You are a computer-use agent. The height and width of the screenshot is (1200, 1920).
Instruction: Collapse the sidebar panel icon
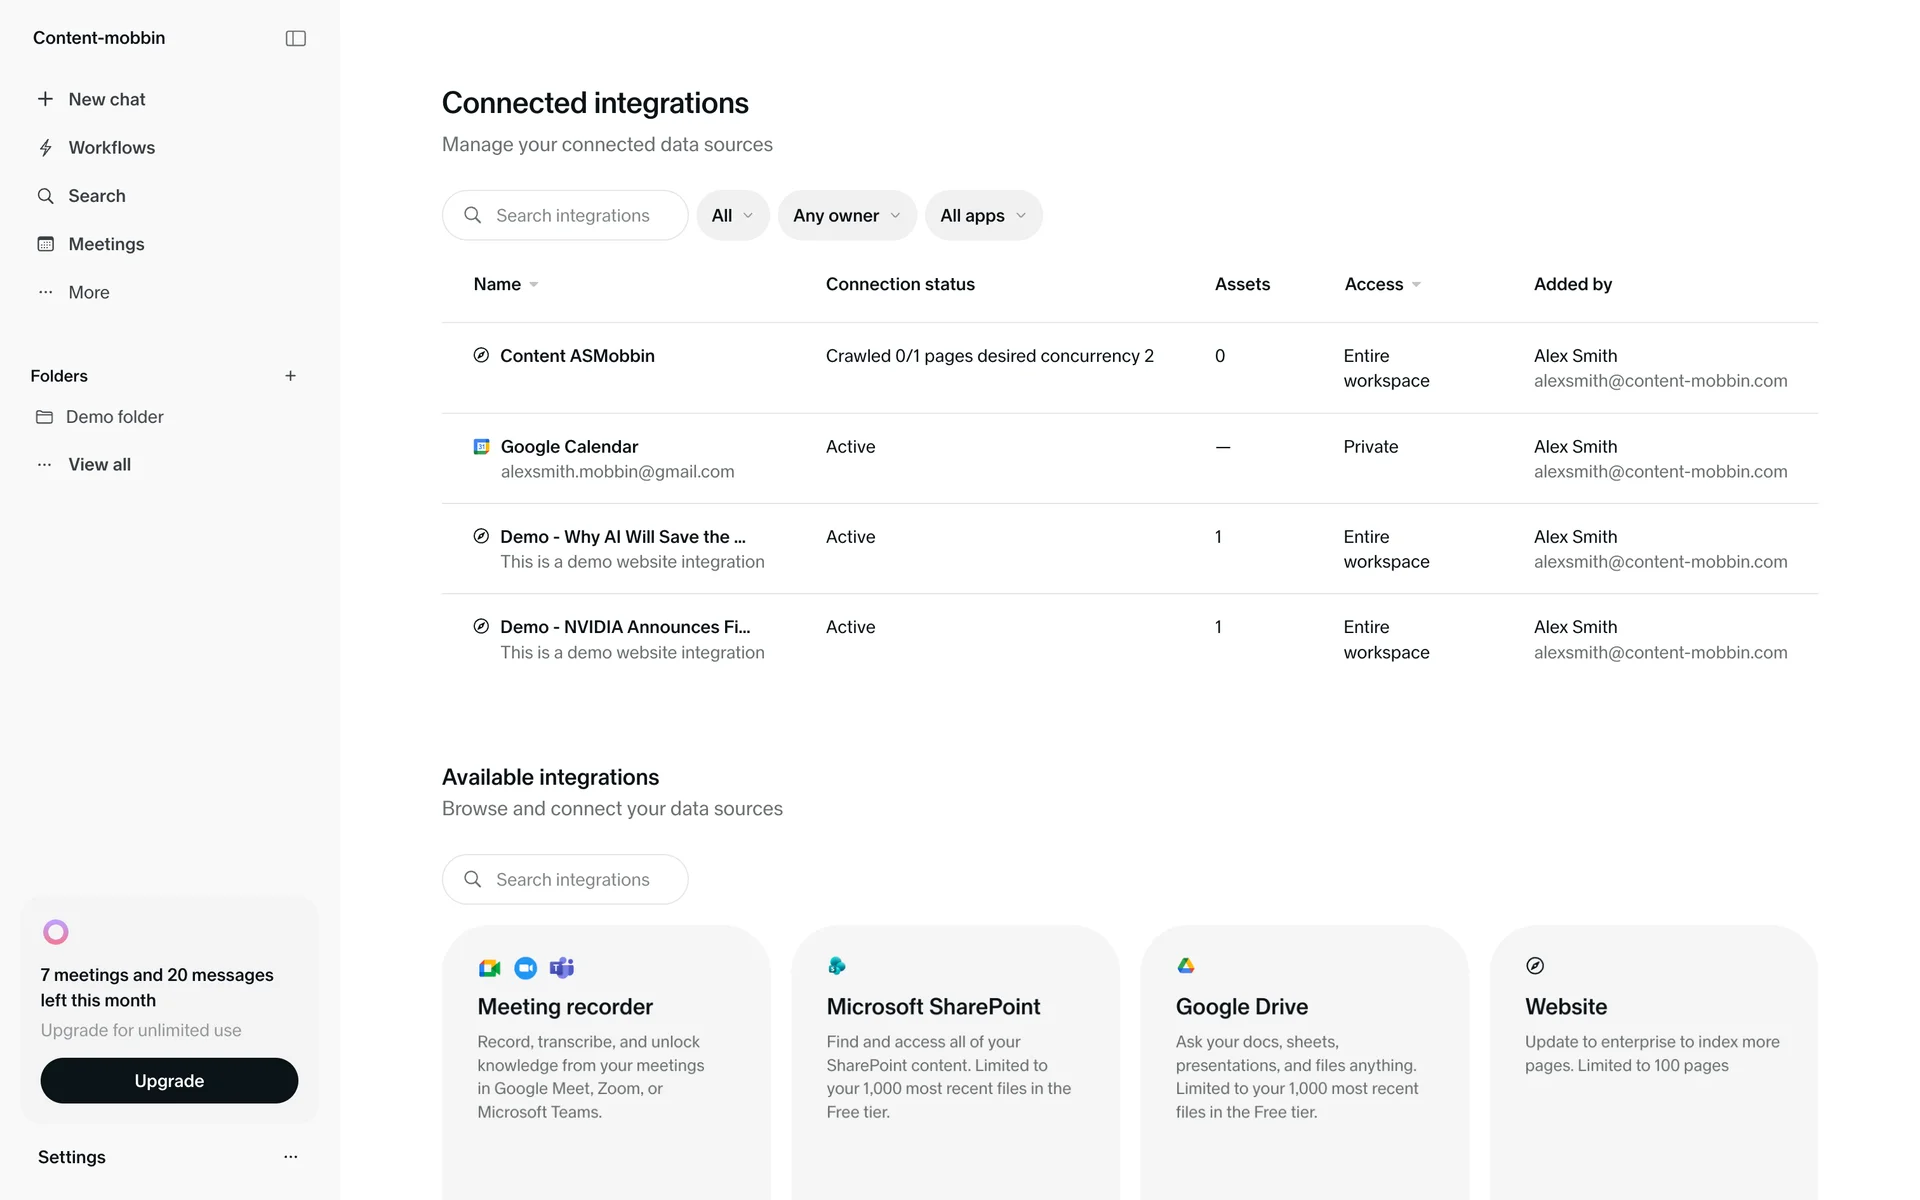[x=295, y=38]
